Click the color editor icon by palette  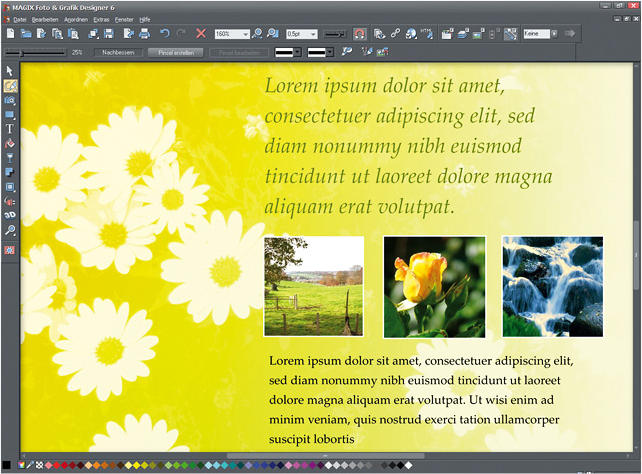[21, 465]
